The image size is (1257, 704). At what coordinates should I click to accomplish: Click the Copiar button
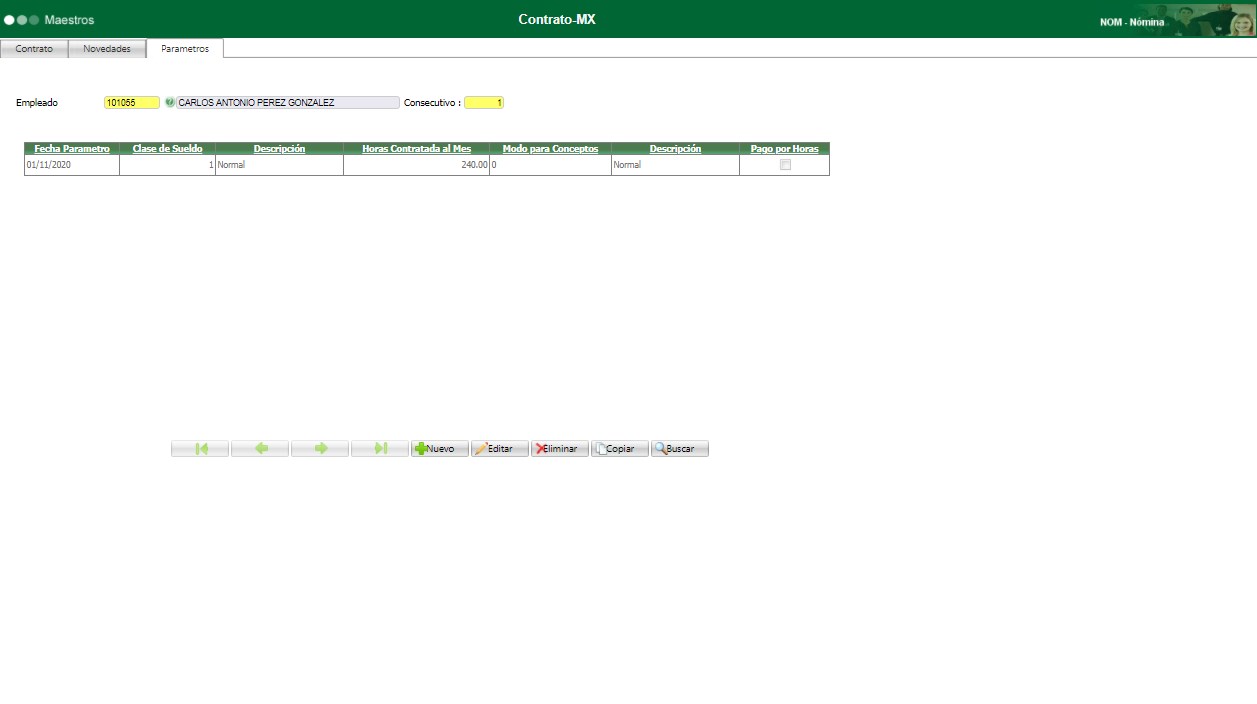(620, 449)
